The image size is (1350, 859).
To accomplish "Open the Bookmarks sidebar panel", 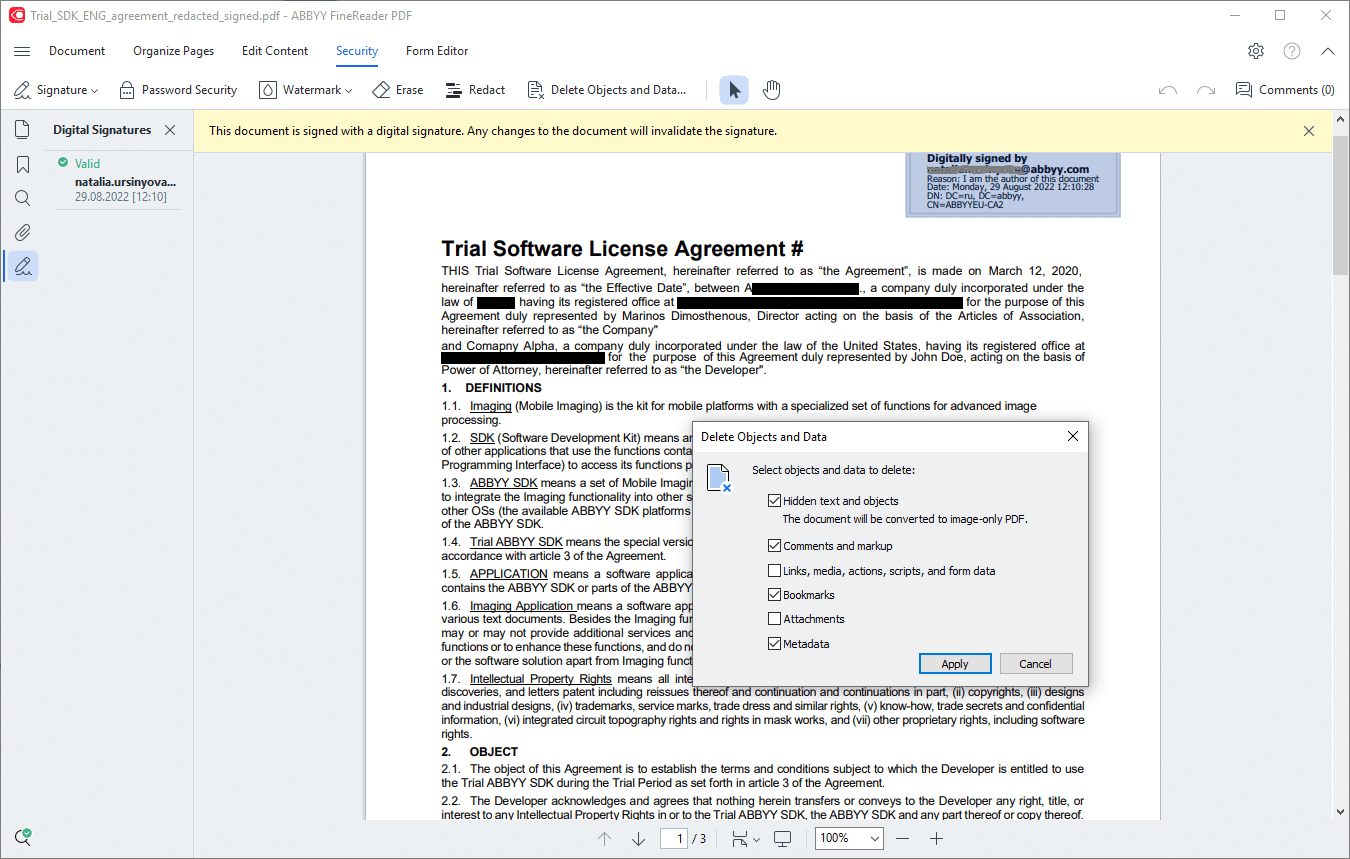I will [x=22, y=163].
